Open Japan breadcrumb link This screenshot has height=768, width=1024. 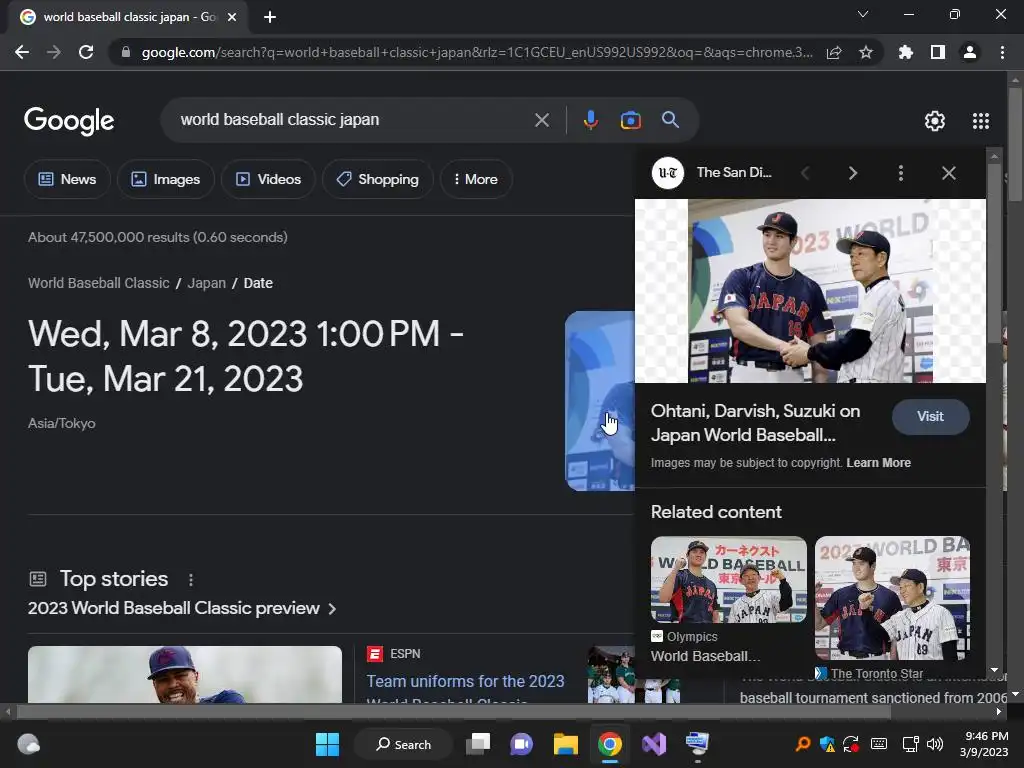click(x=206, y=283)
